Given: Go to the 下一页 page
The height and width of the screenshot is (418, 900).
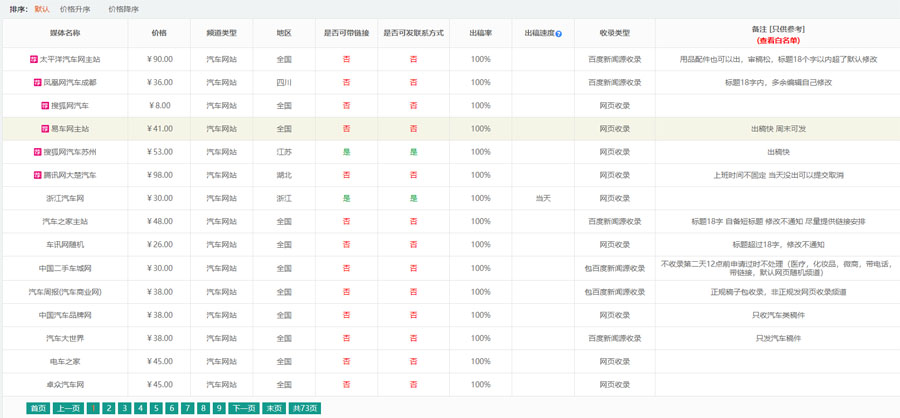Looking at the screenshot, I should pos(244,408).
